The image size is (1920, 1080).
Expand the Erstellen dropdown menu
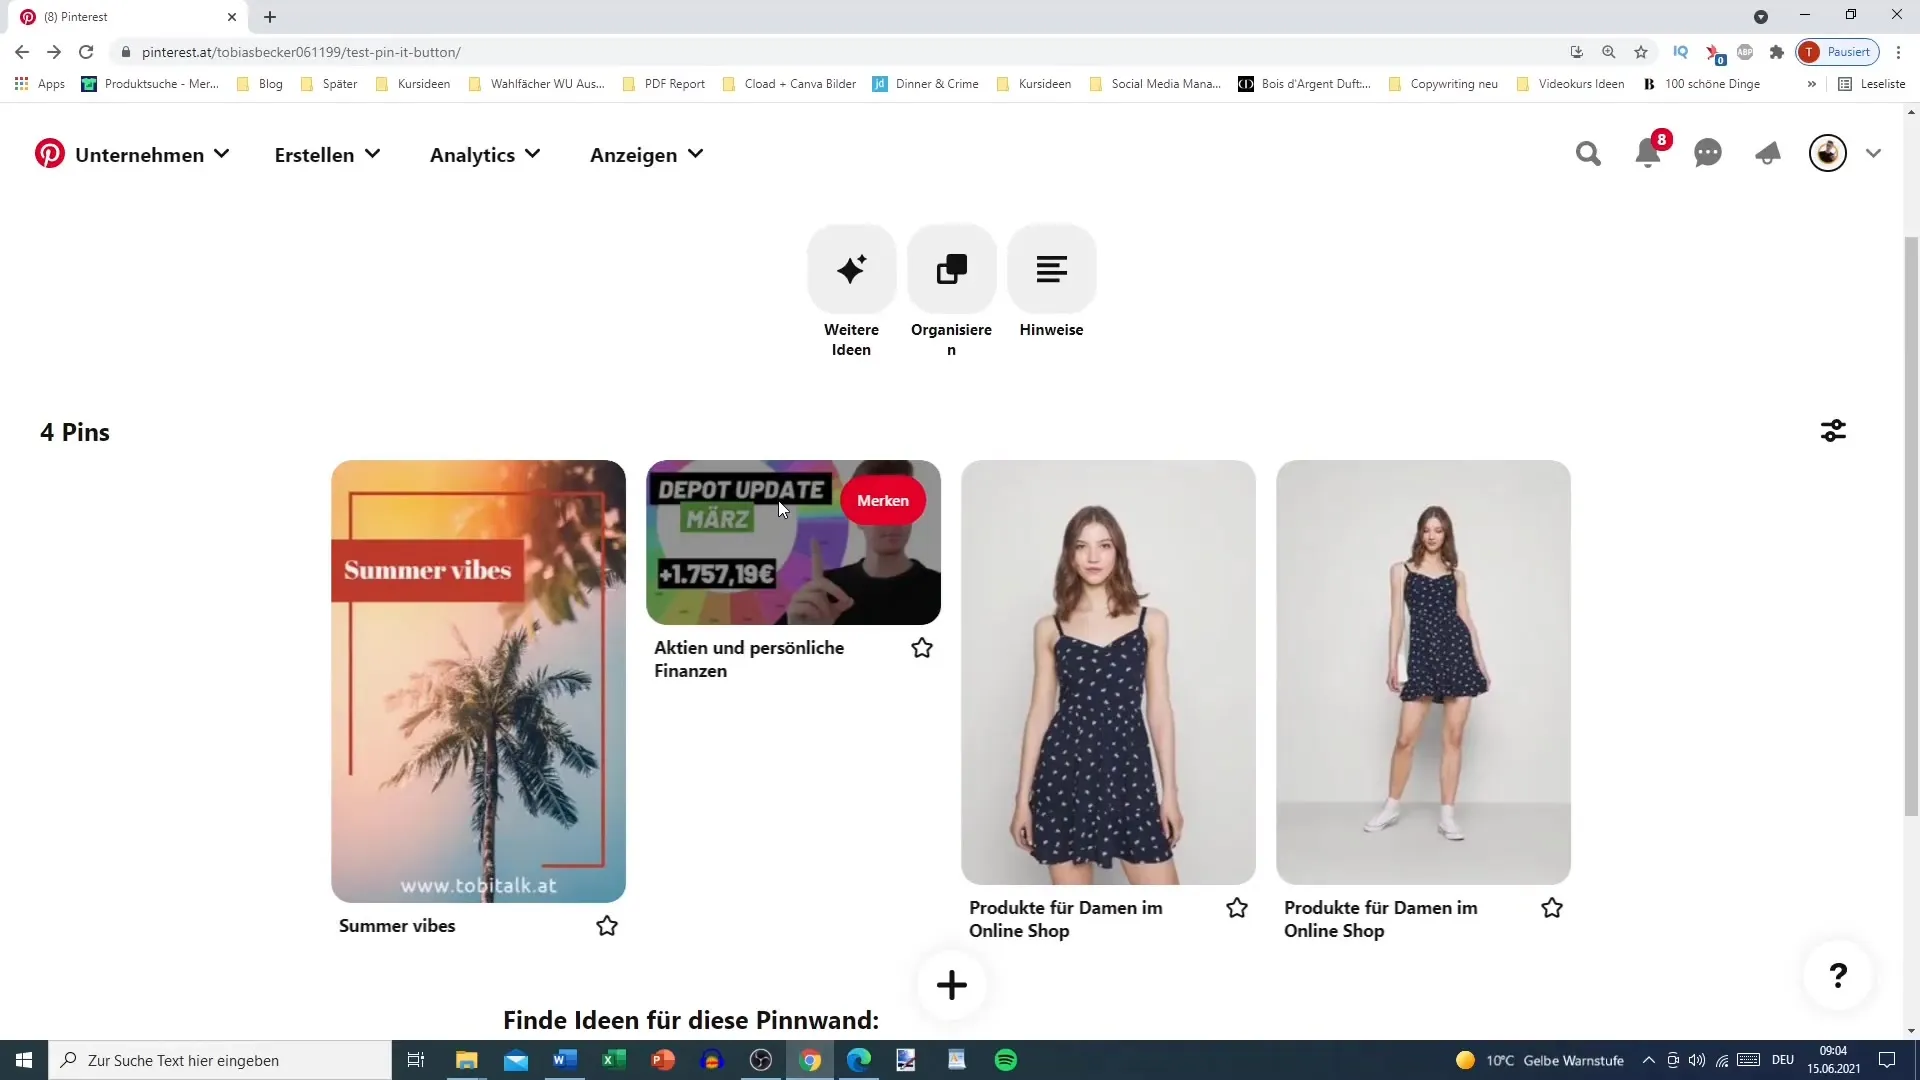(x=327, y=154)
